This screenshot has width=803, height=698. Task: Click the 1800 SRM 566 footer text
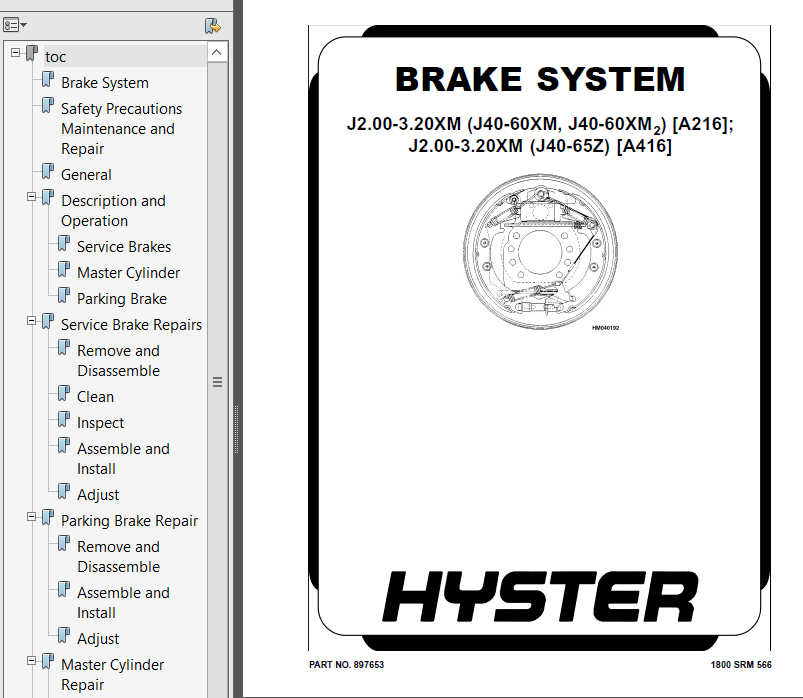coord(741,665)
